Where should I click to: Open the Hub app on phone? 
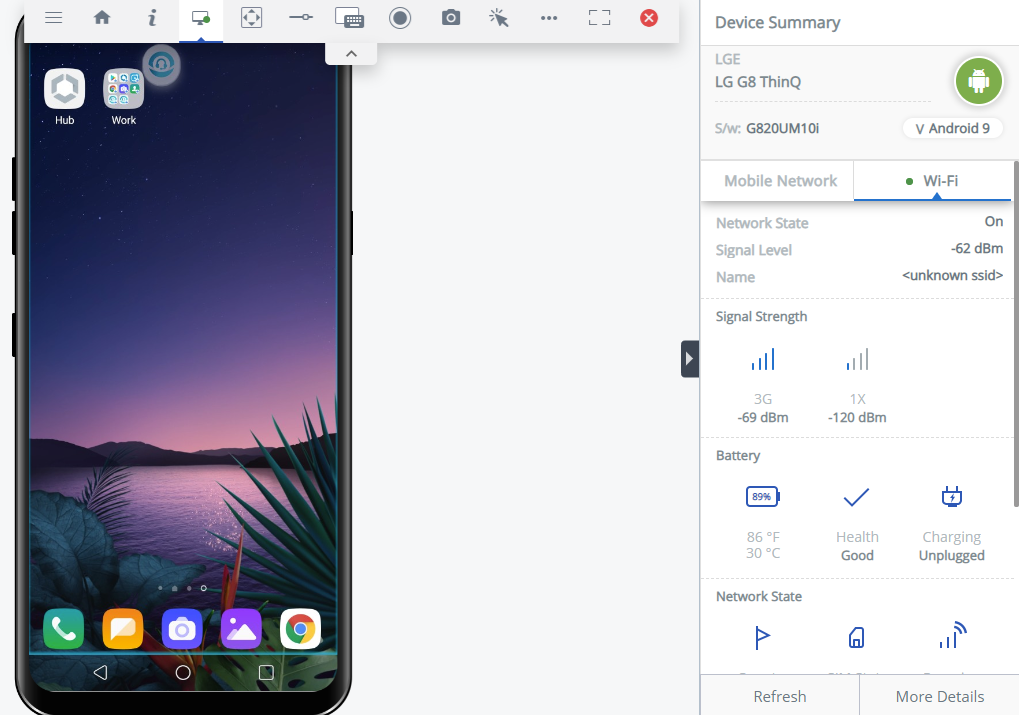click(x=64, y=90)
